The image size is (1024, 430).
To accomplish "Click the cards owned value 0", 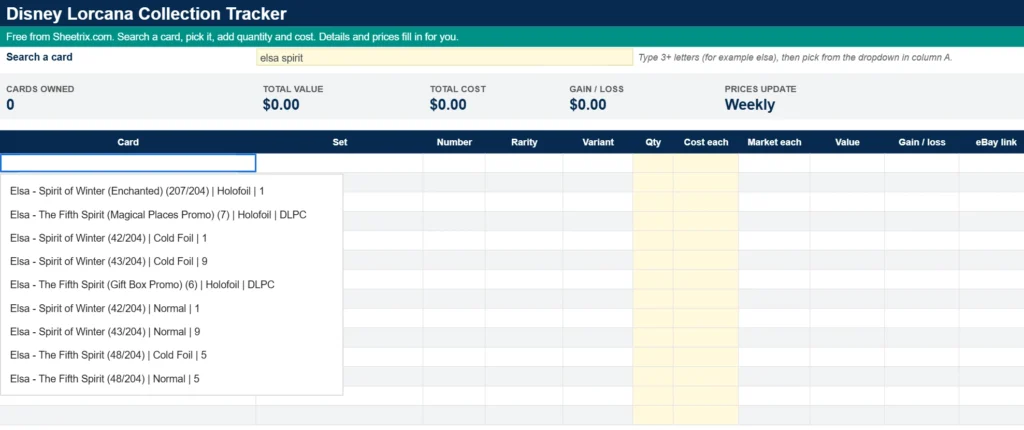I will click(10, 105).
